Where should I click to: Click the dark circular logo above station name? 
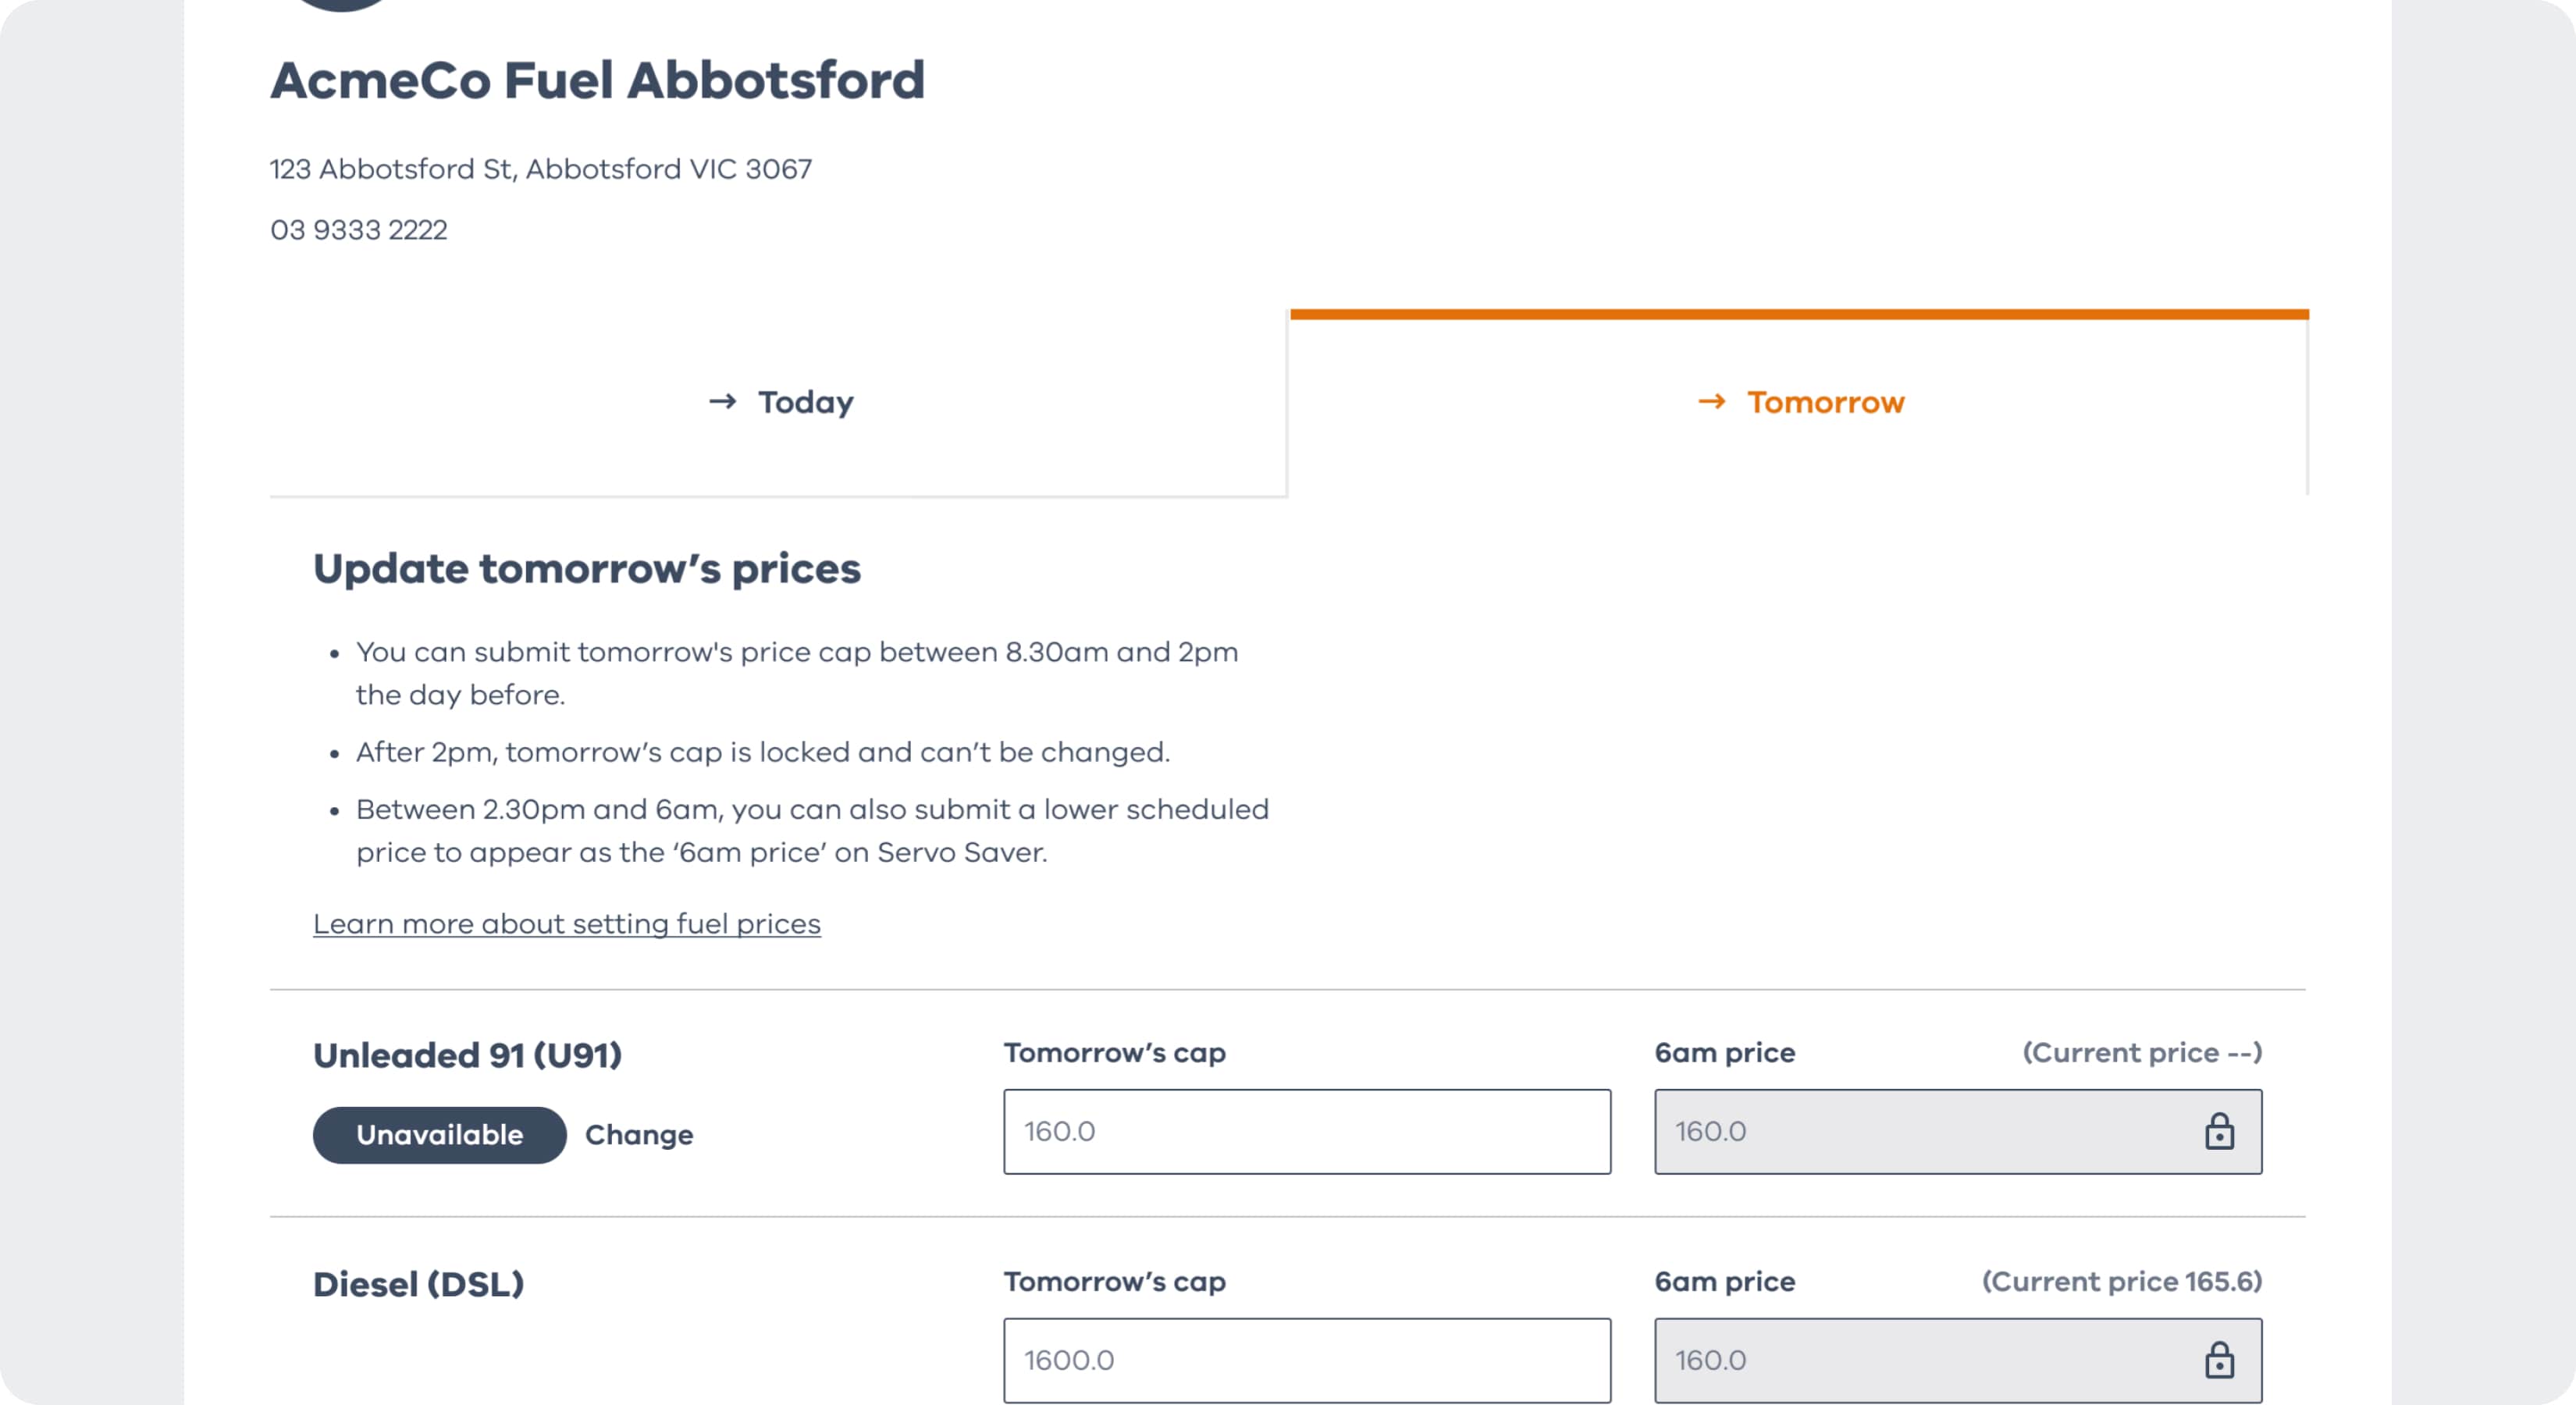coord(341,4)
